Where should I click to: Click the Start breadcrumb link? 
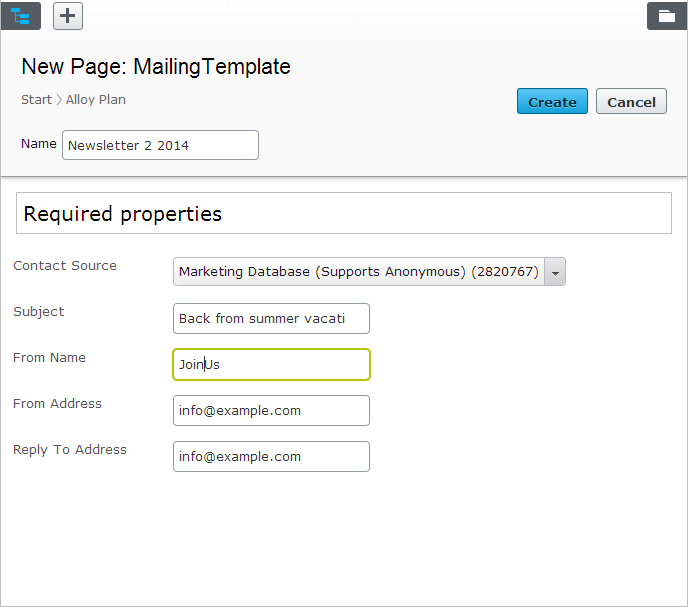click(36, 100)
